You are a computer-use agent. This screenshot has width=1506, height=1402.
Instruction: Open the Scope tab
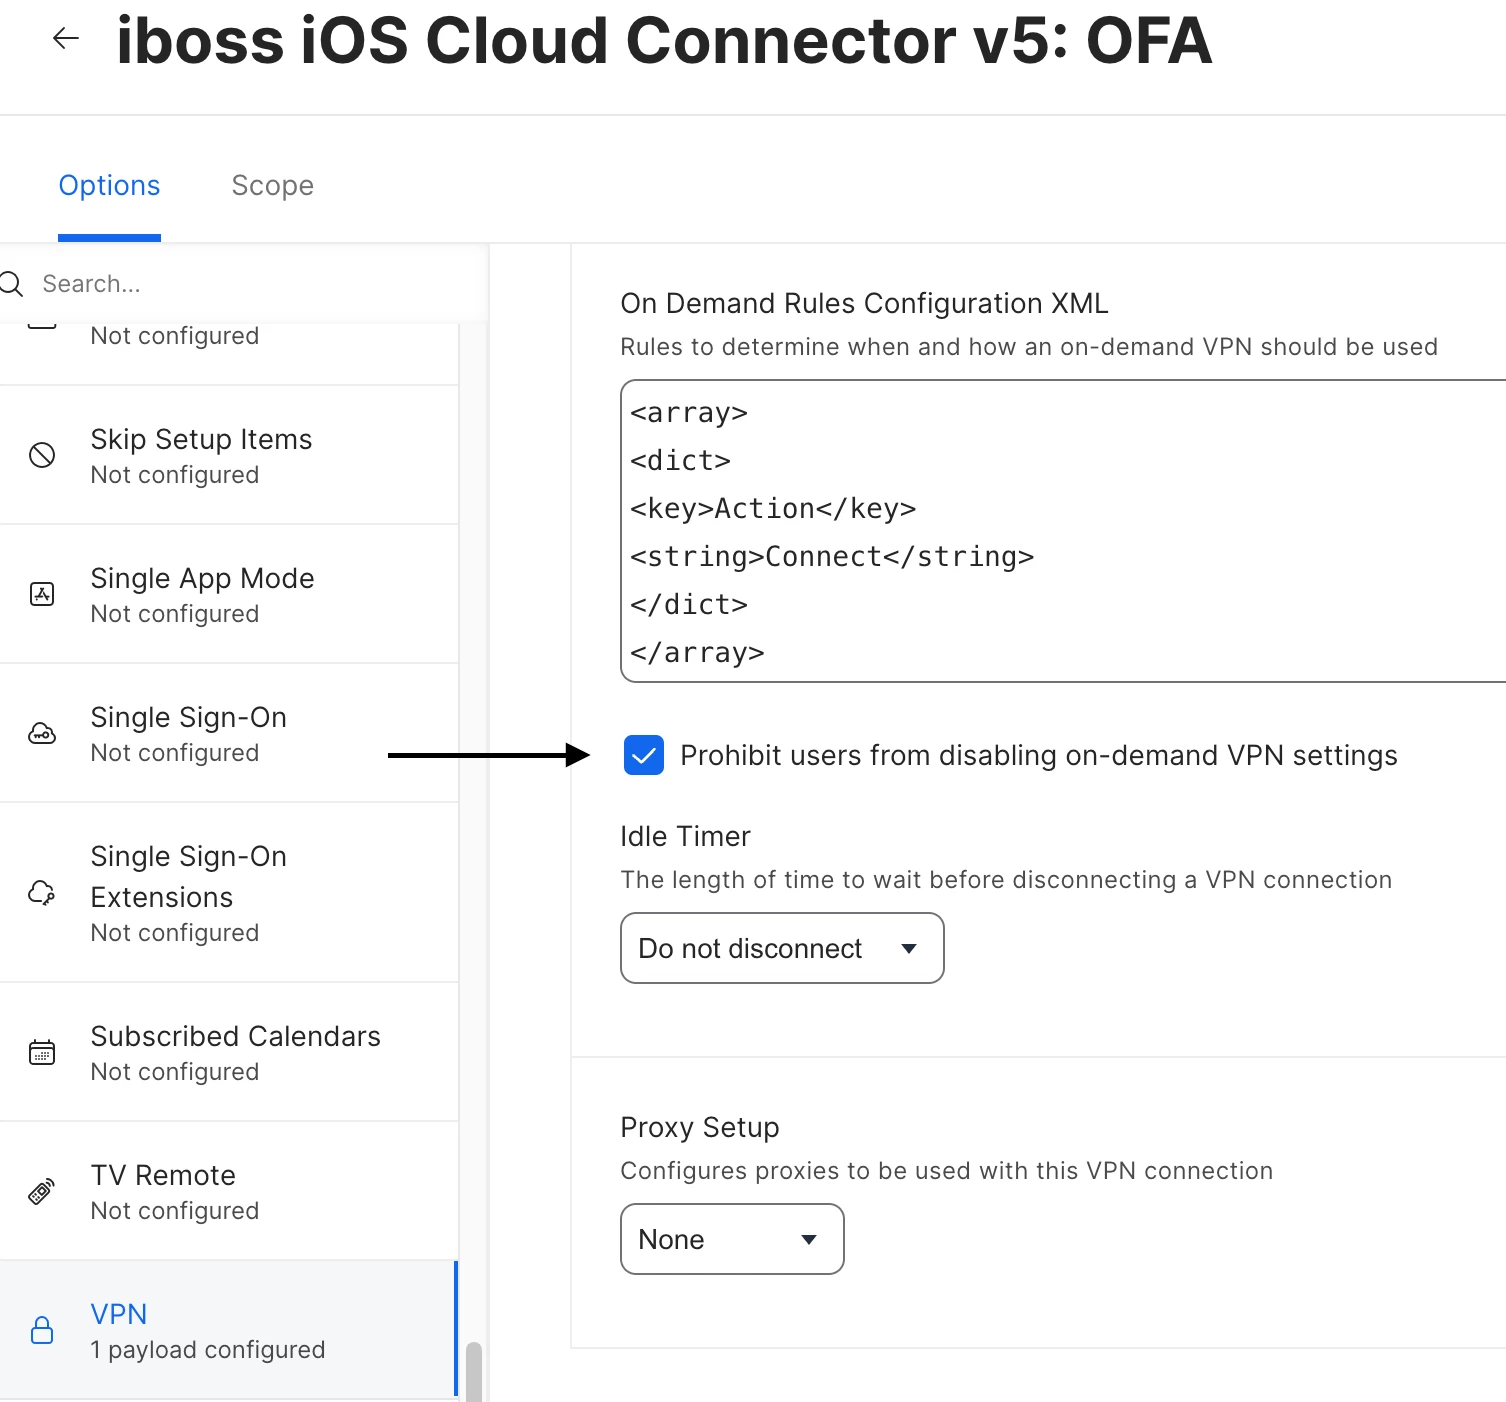(272, 186)
